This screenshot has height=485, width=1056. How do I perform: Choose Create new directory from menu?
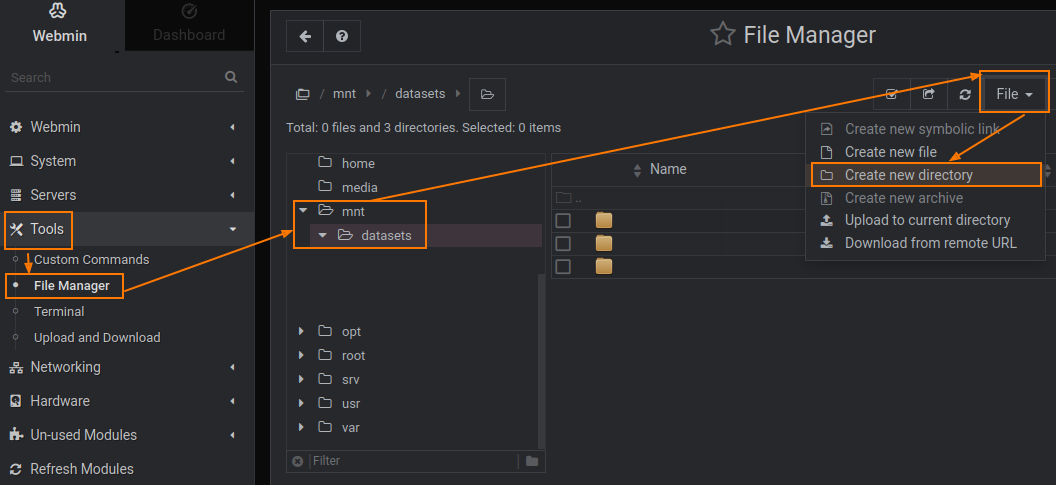tap(908, 175)
